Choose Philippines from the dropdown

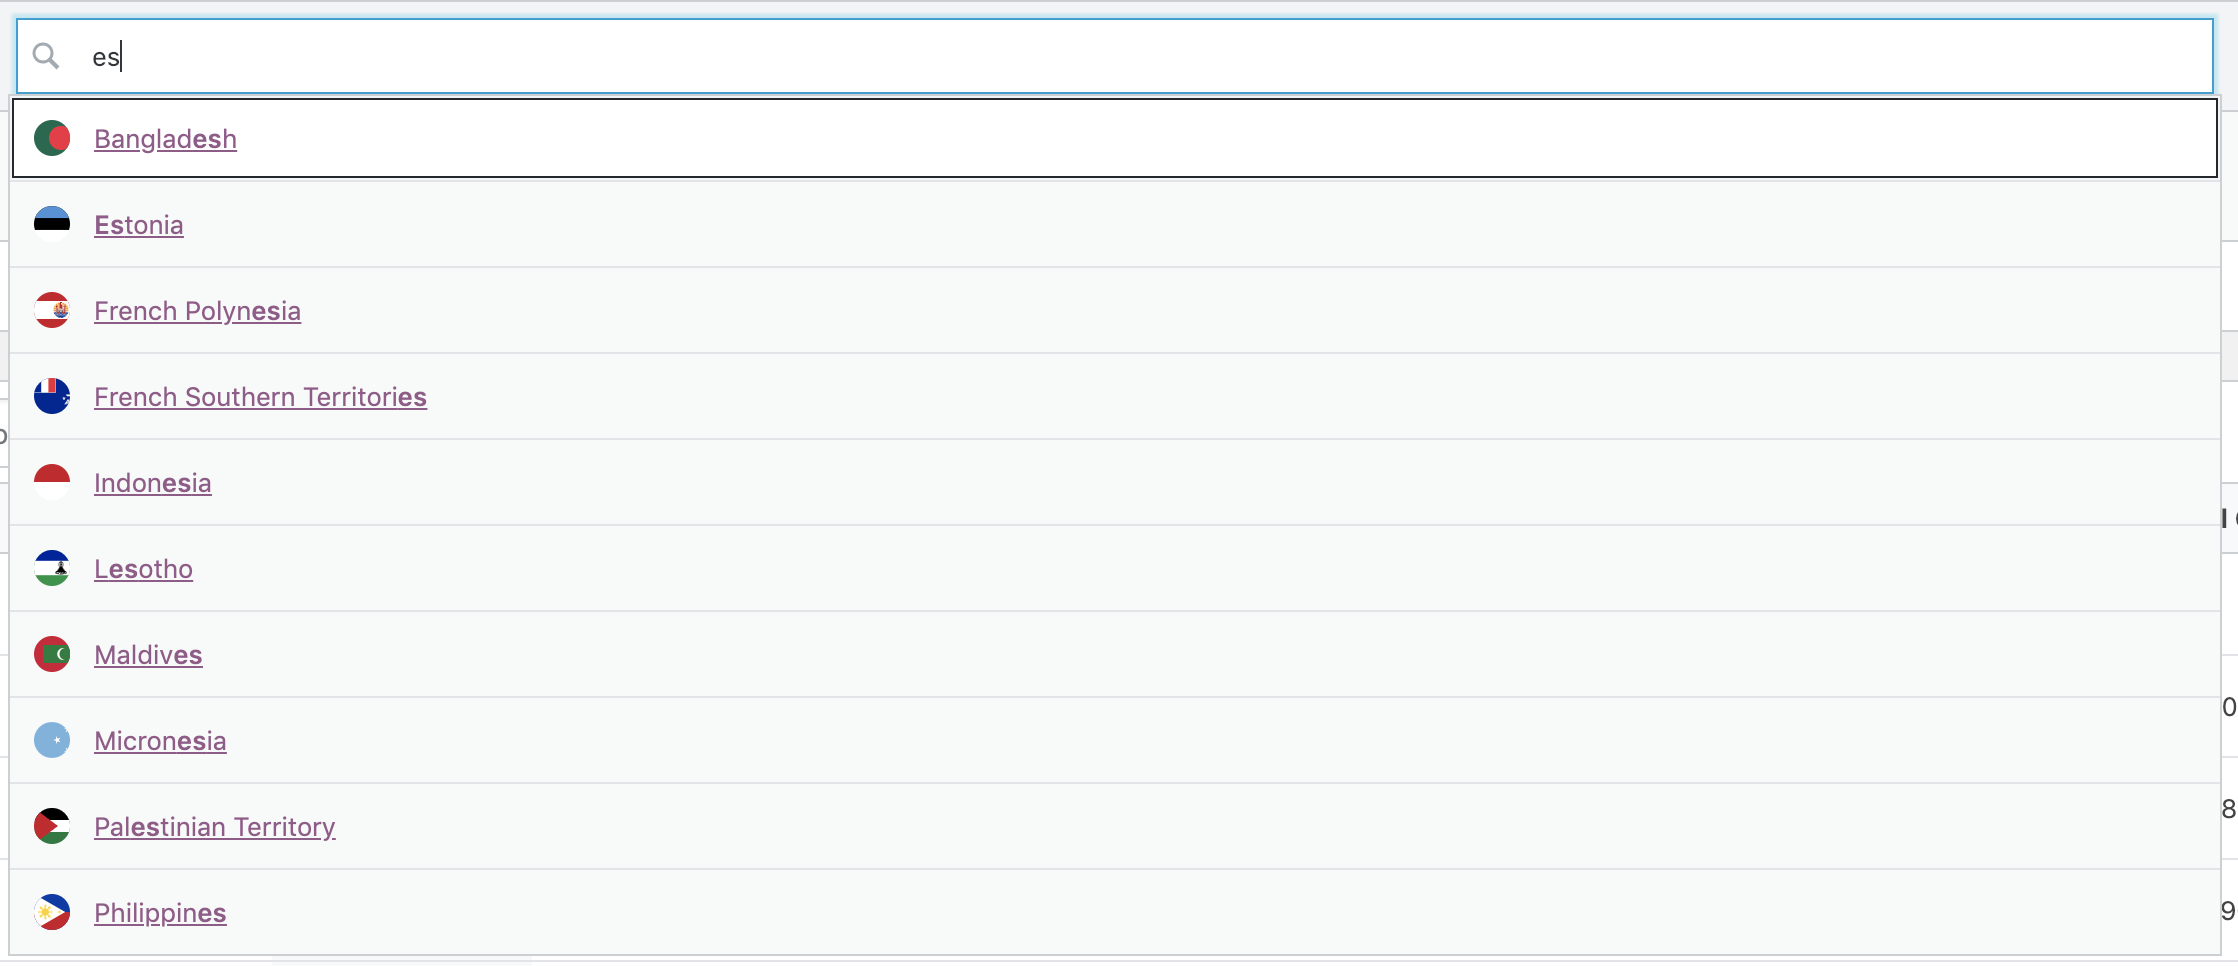tap(159, 912)
